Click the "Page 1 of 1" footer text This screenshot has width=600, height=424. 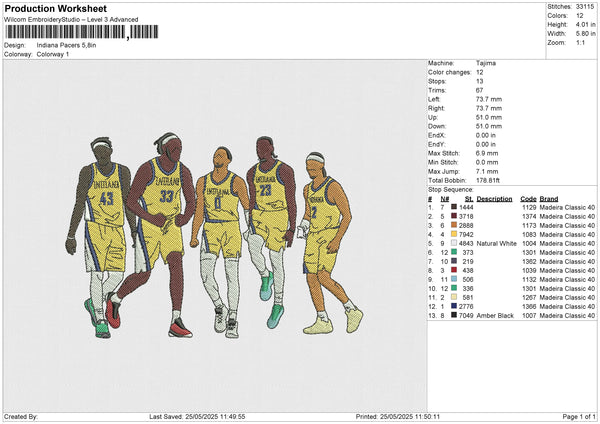coord(579,416)
